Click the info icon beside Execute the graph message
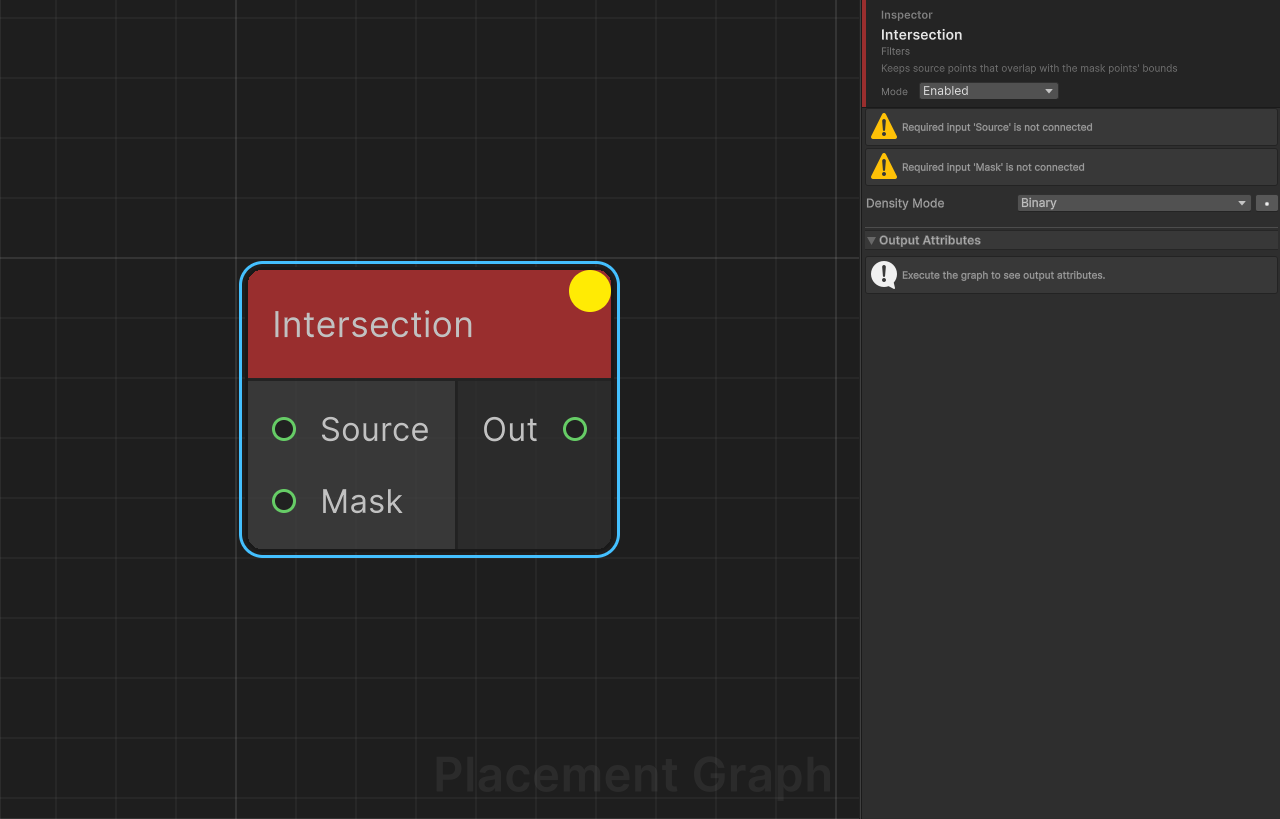 pyautogui.click(x=884, y=275)
